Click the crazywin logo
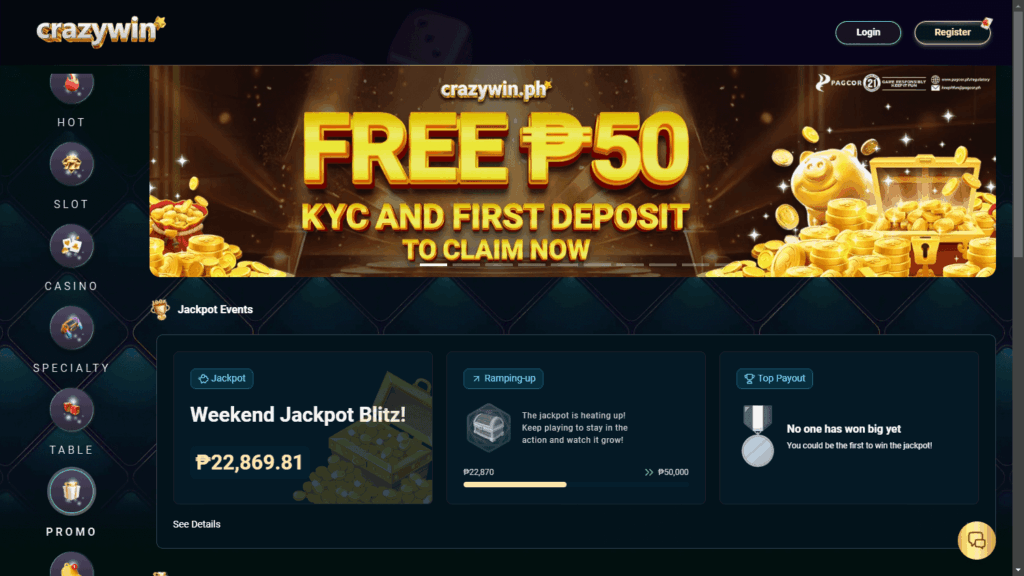Image resolution: width=1024 pixels, height=576 pixels. [101, 31]
